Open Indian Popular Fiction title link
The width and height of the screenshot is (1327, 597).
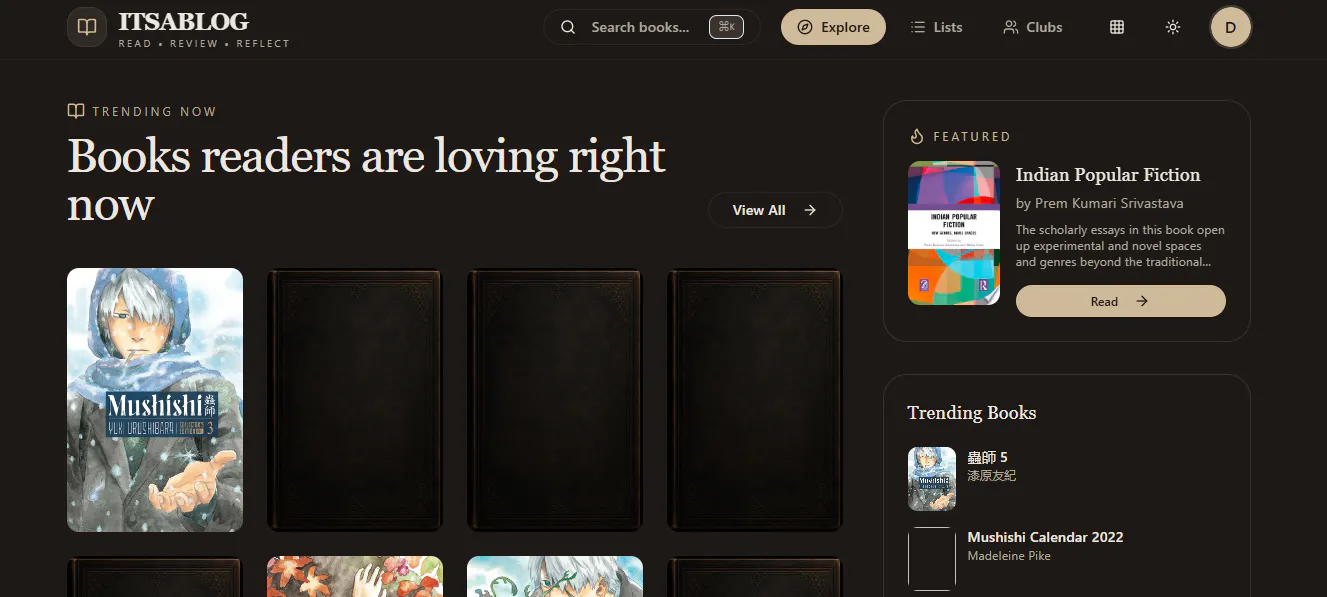[x=1108, y=175]
